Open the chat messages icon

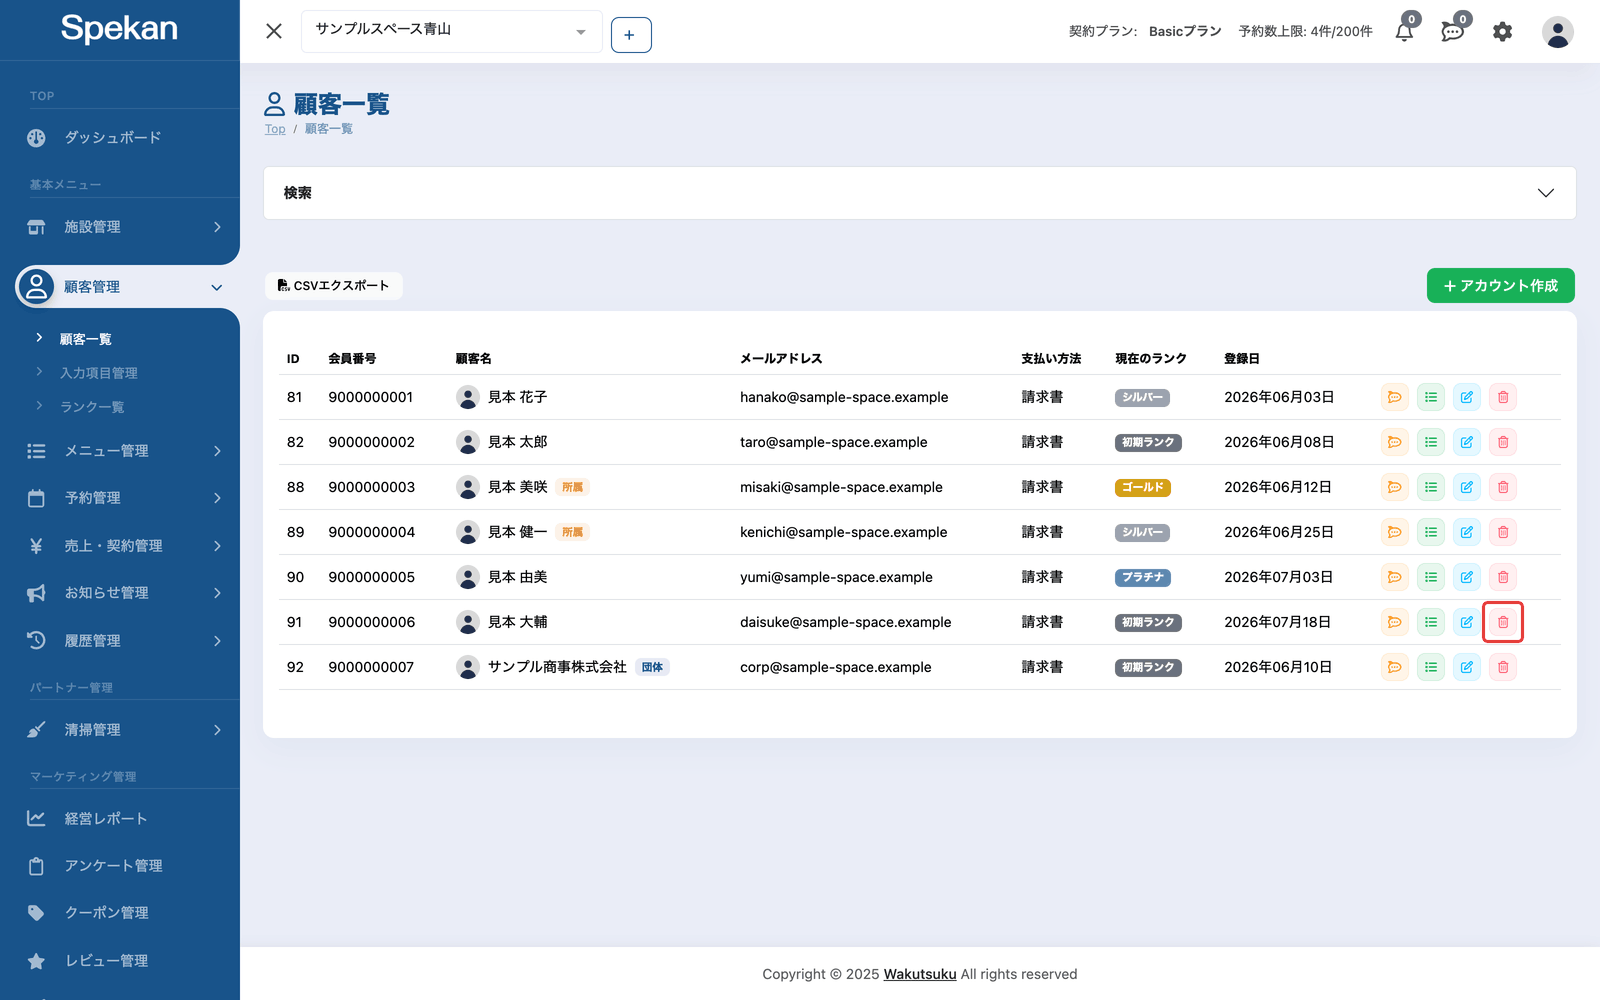[x=1452, y=32]
